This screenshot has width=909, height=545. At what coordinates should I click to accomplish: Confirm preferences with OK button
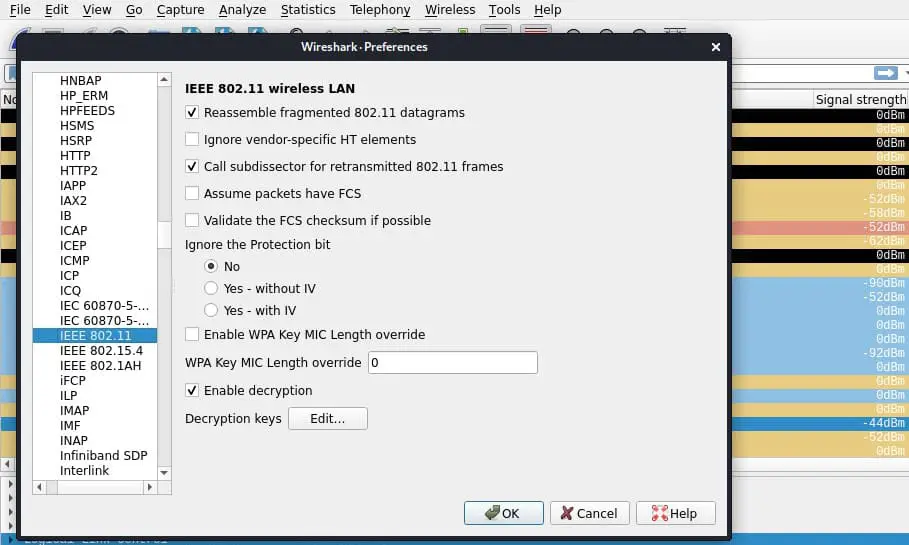pos(503,513)
